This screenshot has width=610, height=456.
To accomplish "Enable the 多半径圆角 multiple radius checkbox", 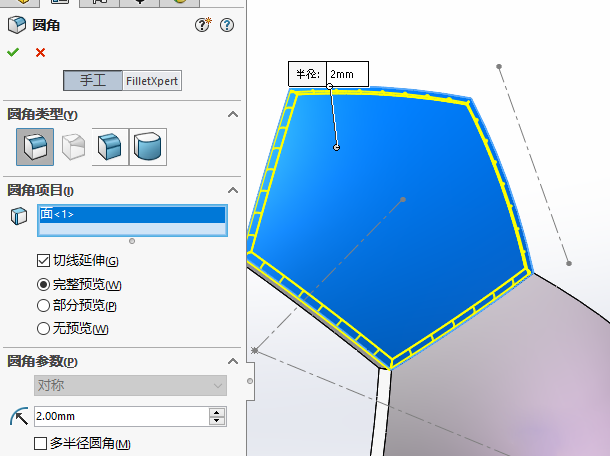I will (41, 443).
